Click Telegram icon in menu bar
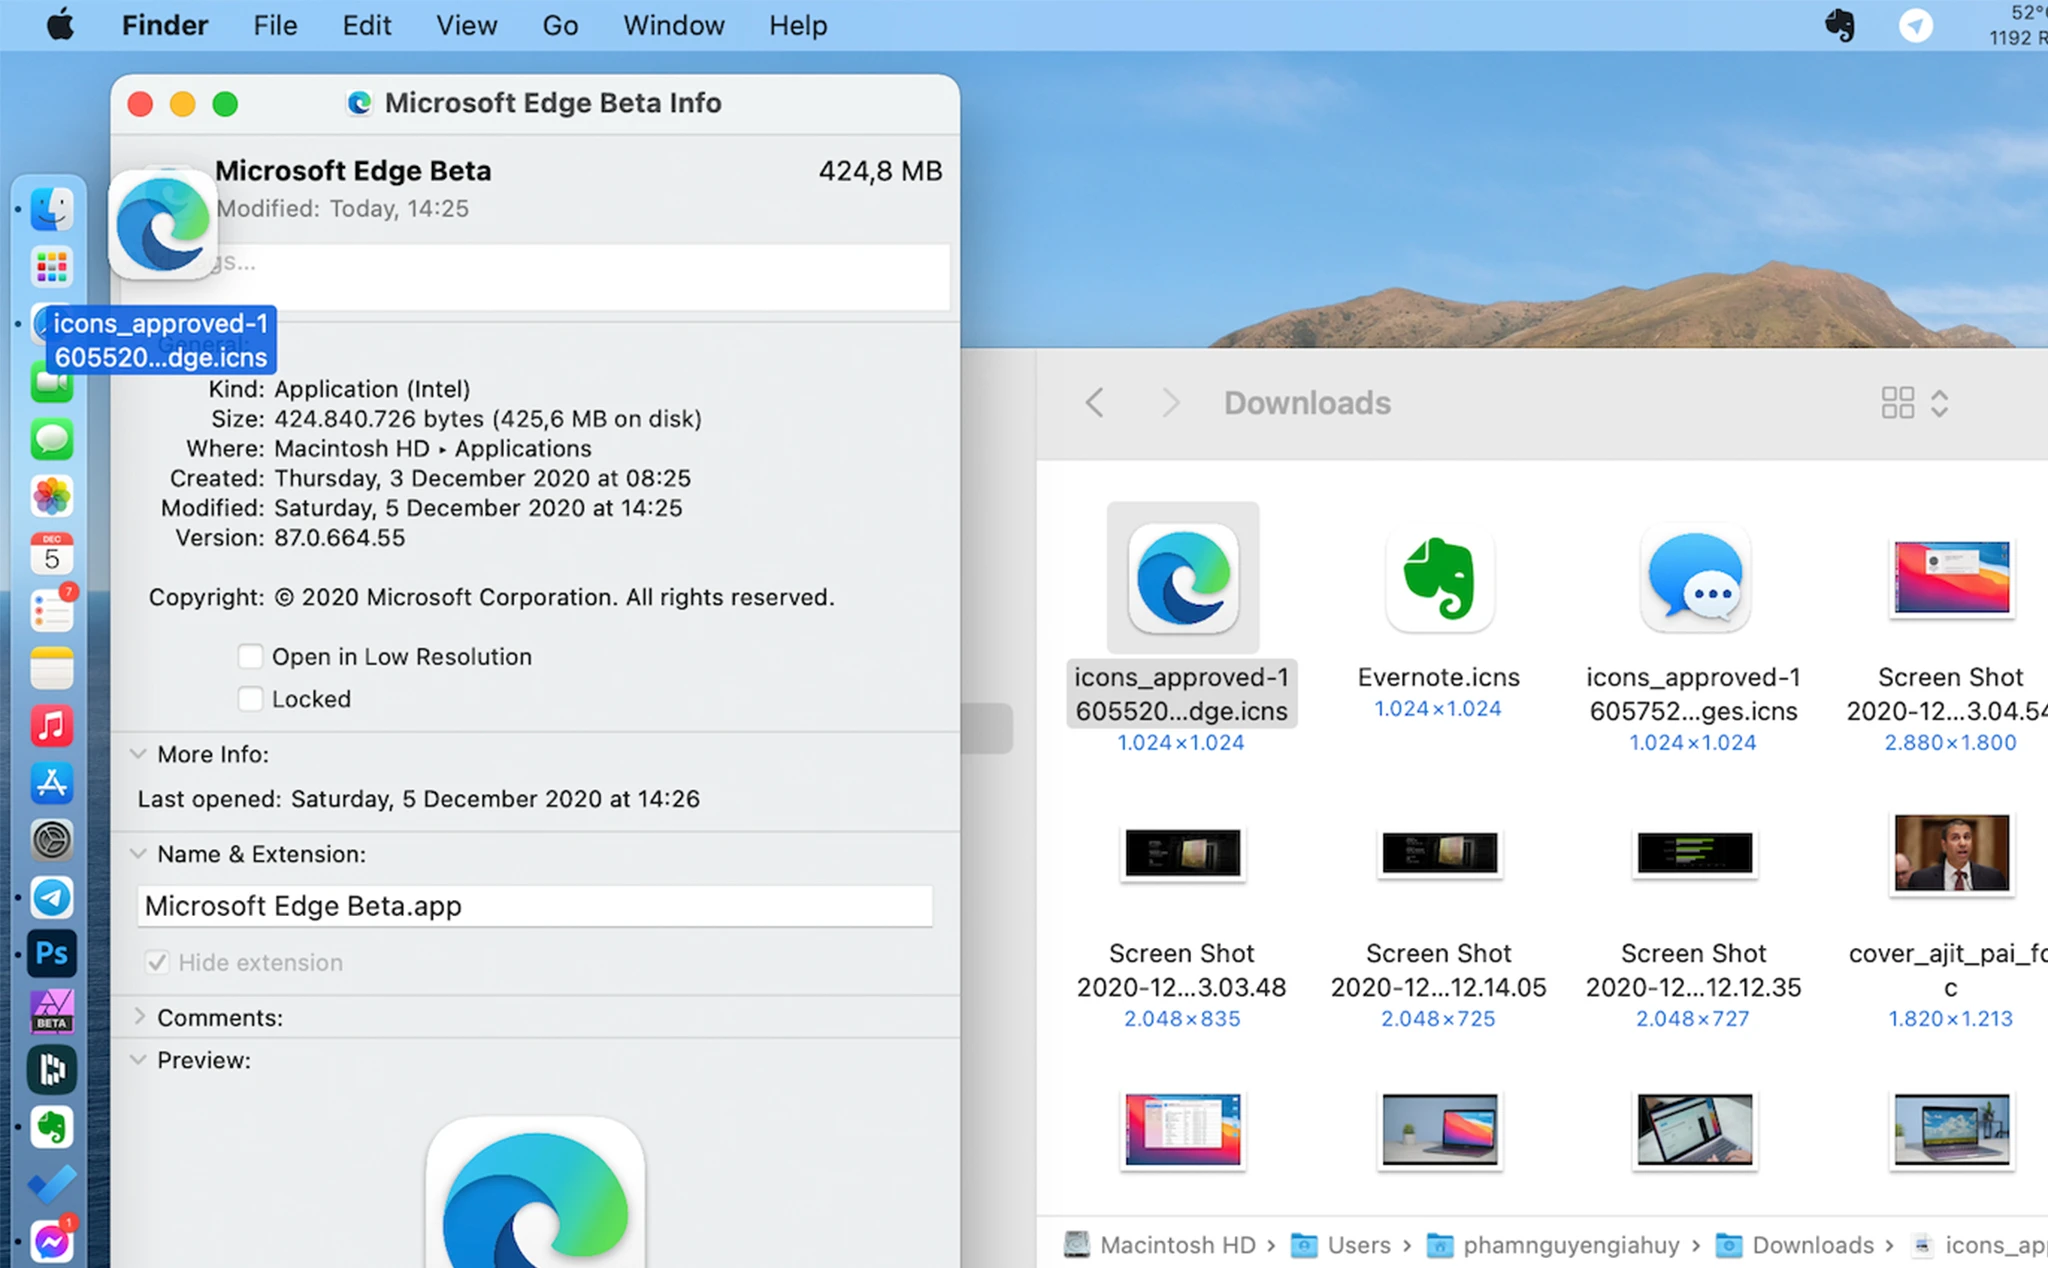 pos(1915,25)
